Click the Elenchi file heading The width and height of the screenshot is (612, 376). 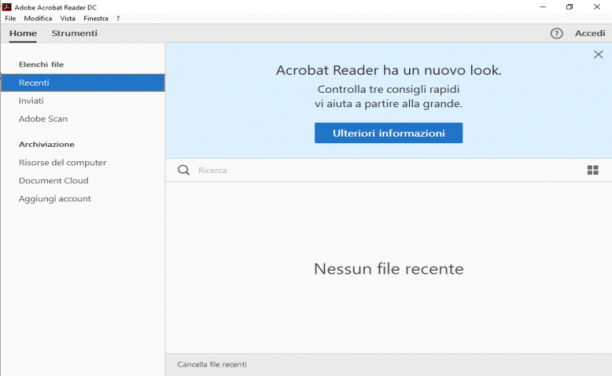coord(41,64)
